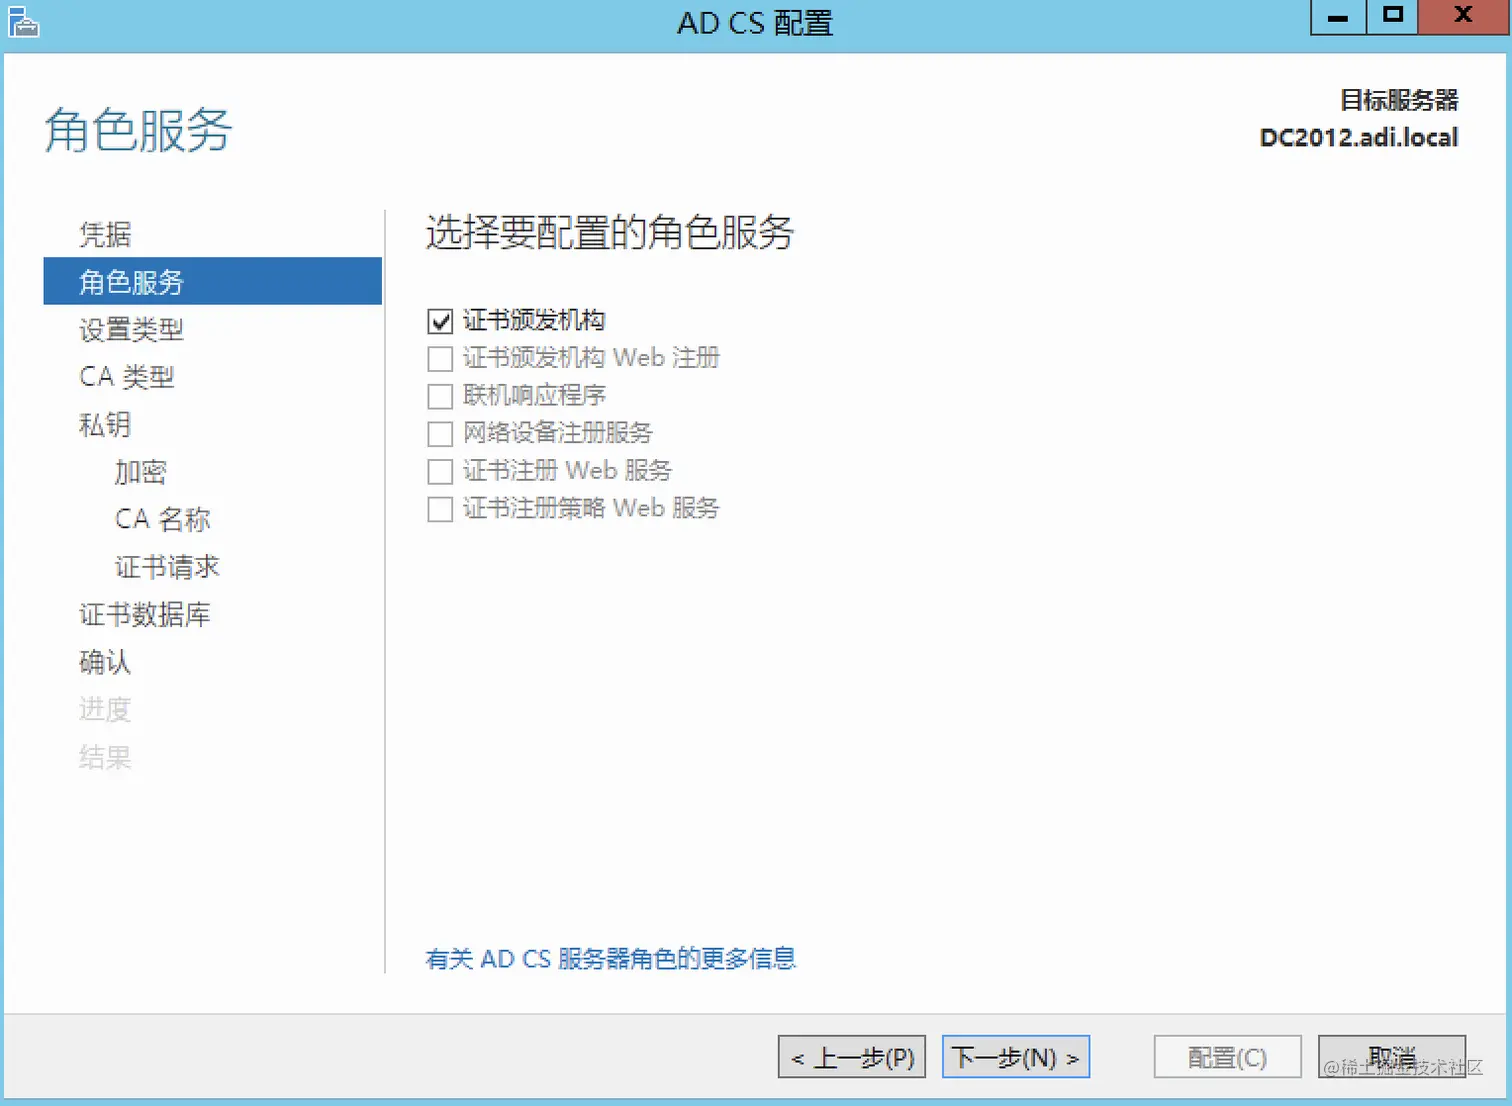Select the 证书注册 Web 服务 checkbox
This screenshot has height=1106, width=1512.
440,471
